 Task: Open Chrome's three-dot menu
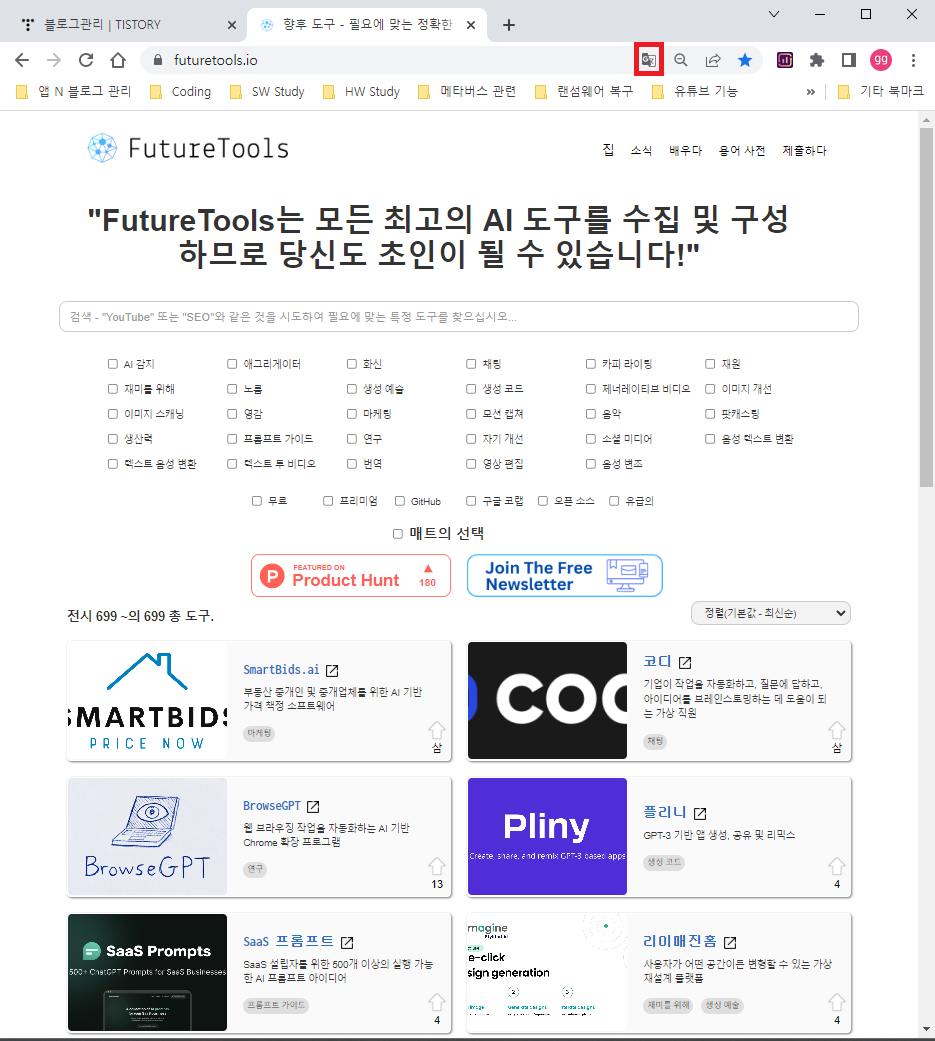click(x=913, y=60)
